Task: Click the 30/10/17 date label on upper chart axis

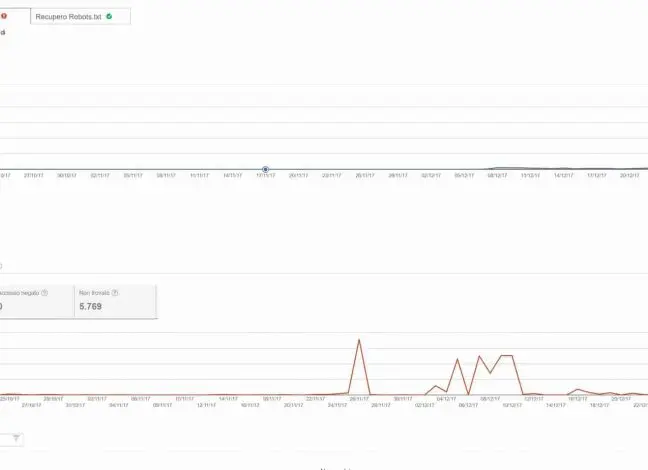Action: tap(67, 175)
